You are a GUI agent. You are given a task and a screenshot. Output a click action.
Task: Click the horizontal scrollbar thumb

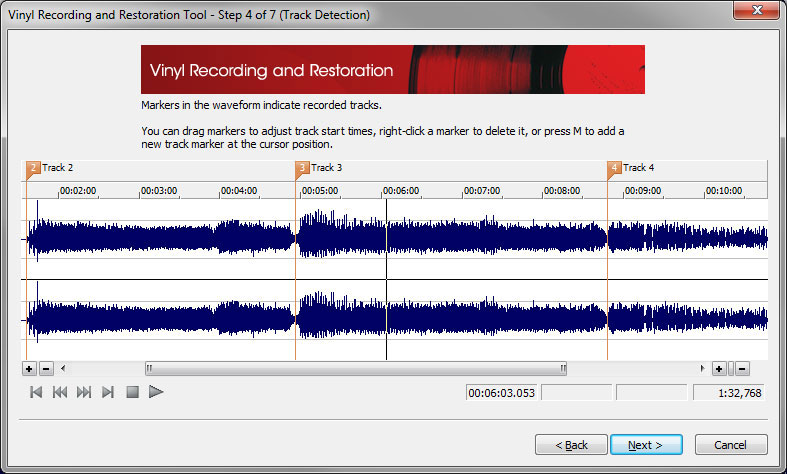click(356, 369)
